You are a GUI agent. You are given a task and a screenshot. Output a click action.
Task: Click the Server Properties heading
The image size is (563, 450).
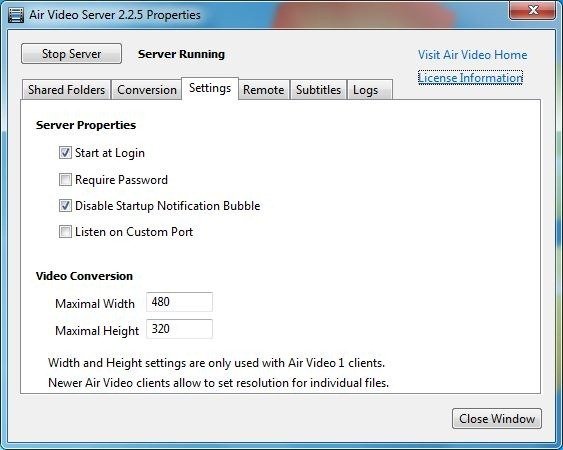point(86,125)
